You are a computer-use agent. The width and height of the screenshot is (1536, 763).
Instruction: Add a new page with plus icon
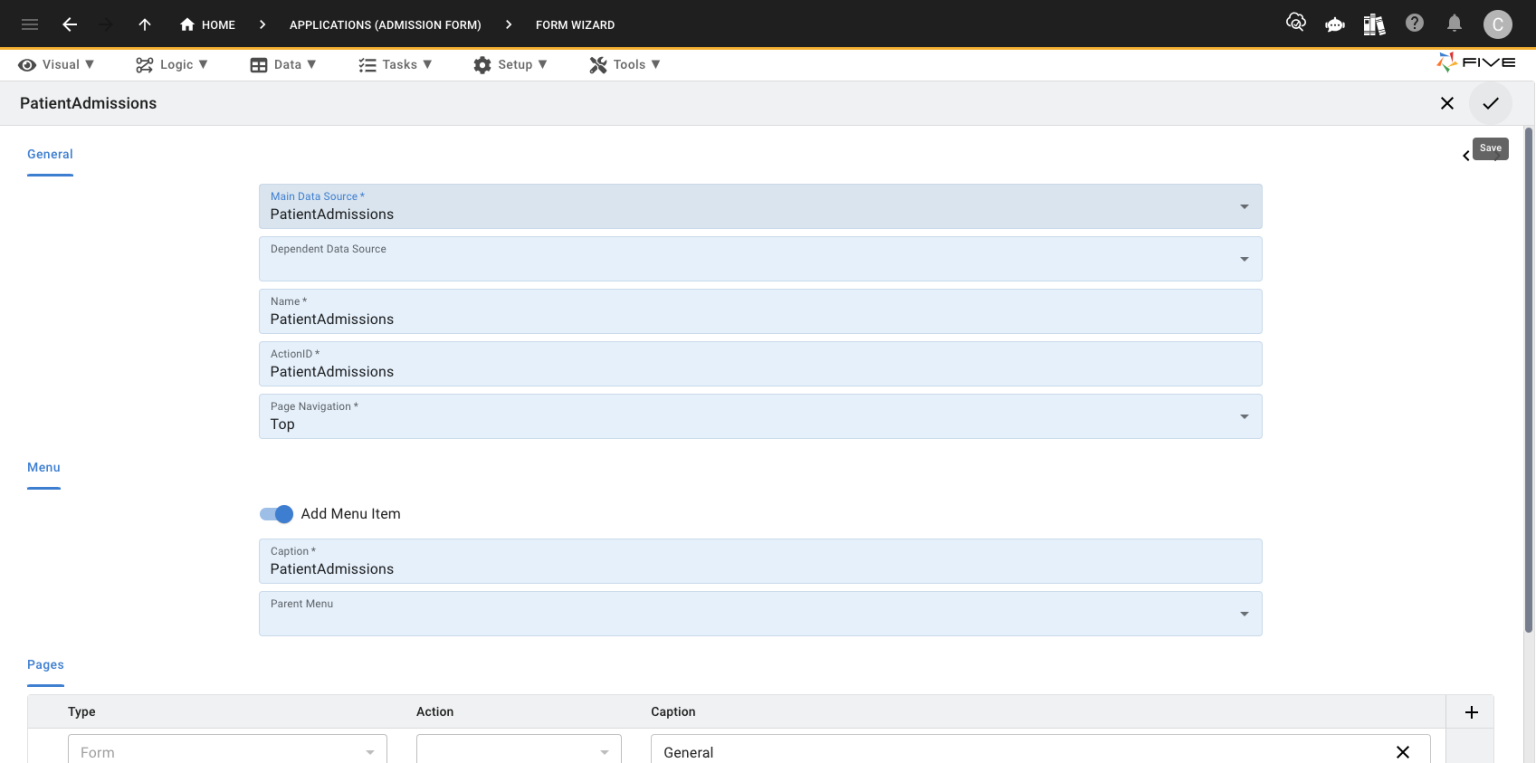[1470, 712]
